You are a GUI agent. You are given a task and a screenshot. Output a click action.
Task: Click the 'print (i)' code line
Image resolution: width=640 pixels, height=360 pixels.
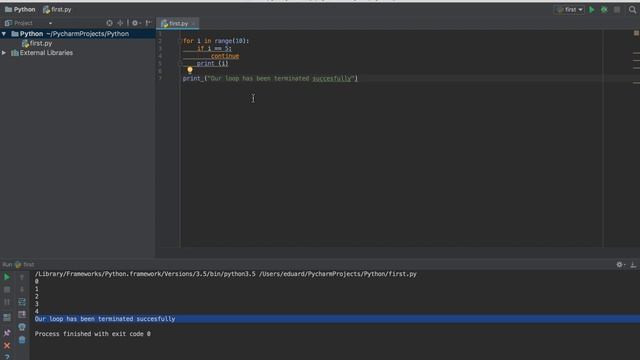click(x=212, y=63)
